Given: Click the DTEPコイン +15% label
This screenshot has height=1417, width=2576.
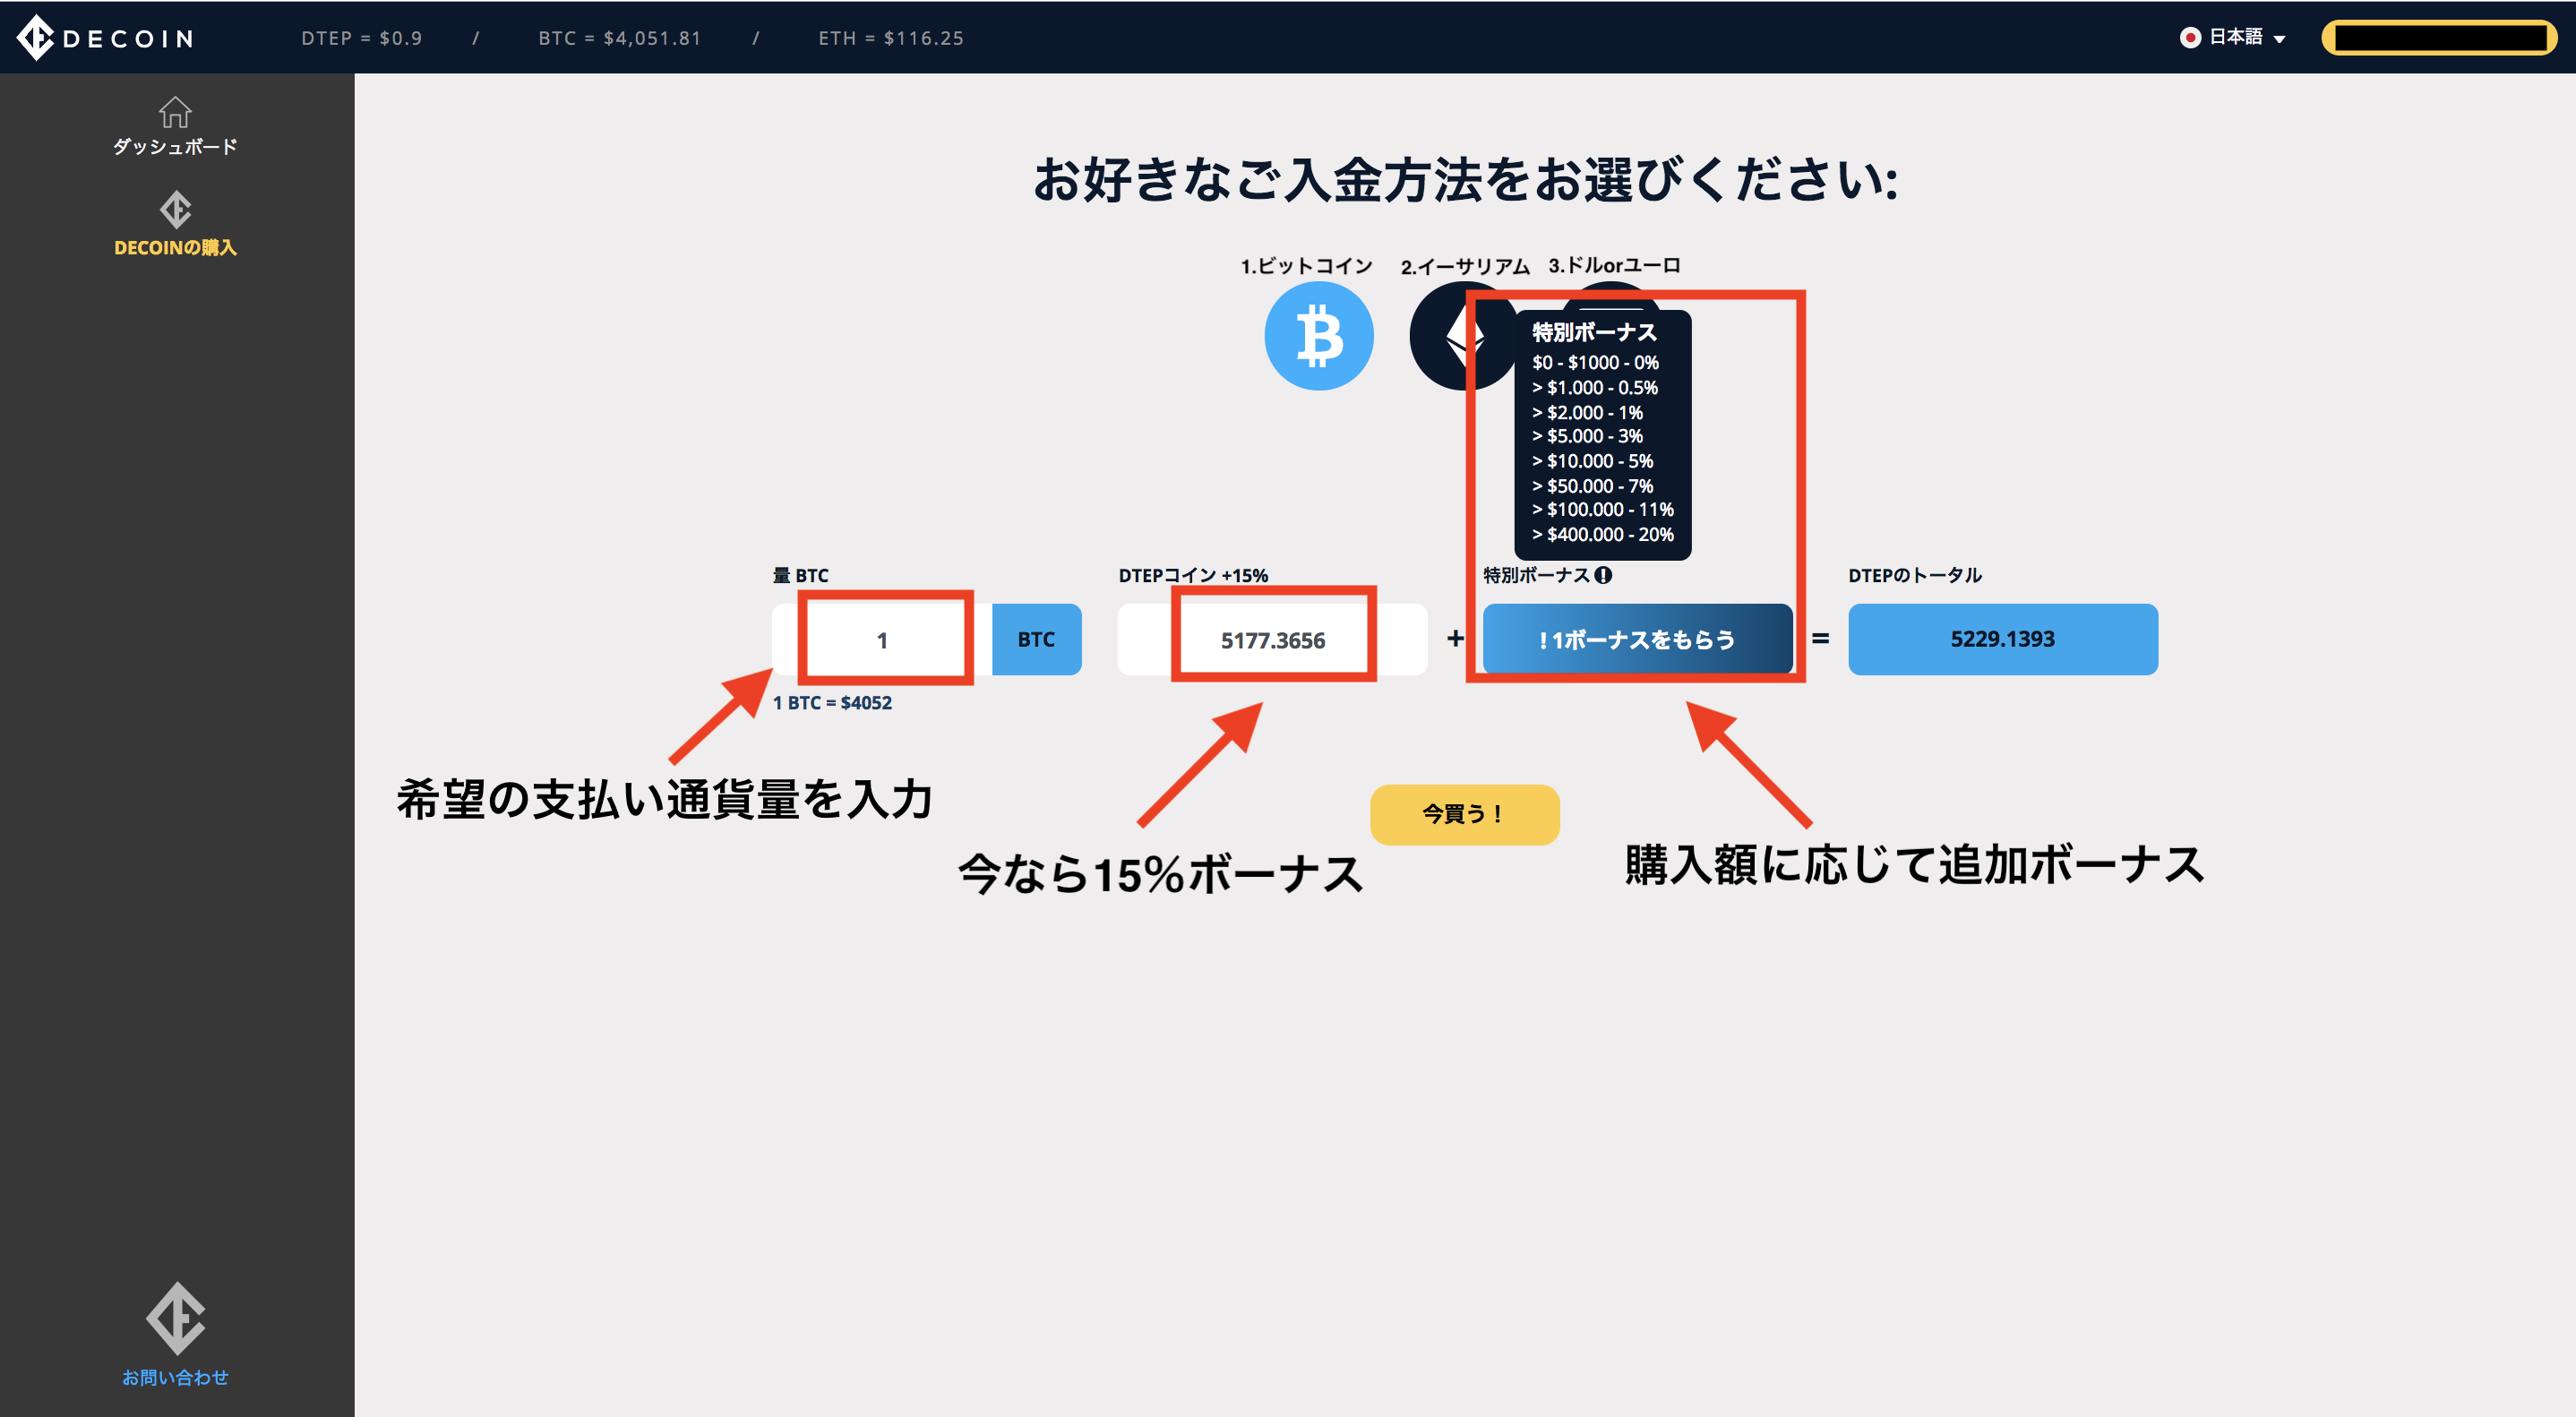Looking at the screenshot, I should [1193, 575].
